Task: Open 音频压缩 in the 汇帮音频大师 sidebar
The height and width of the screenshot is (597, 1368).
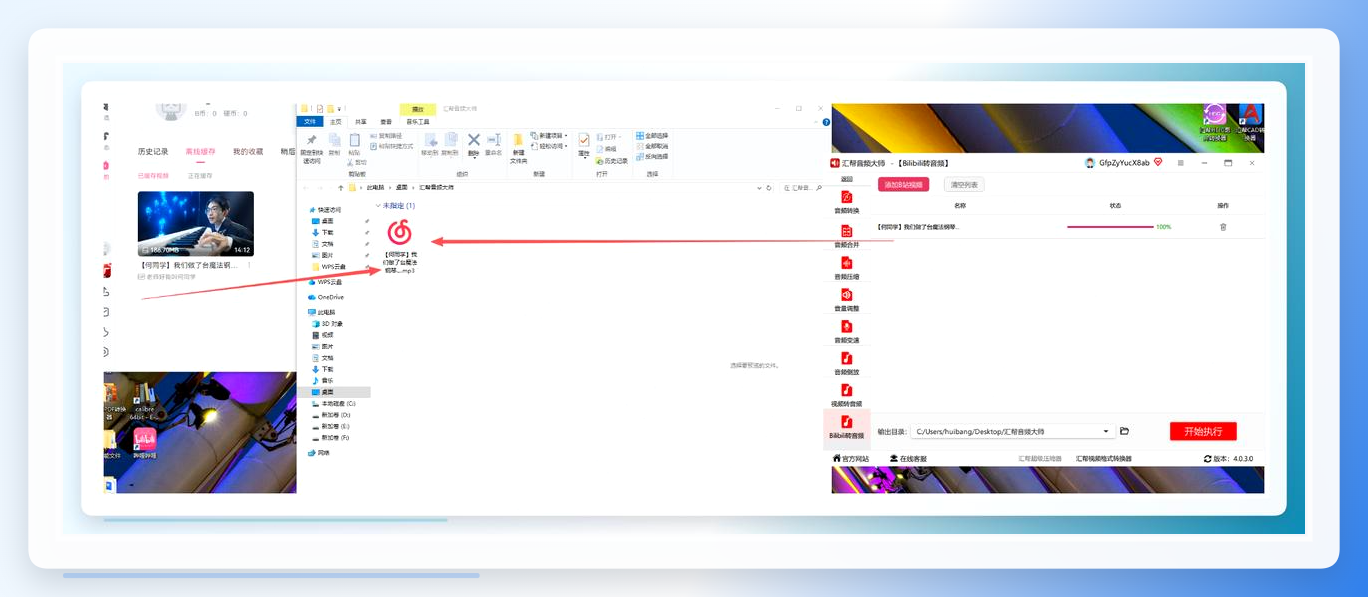Action: pyautogui.click(x=847, y=266)
